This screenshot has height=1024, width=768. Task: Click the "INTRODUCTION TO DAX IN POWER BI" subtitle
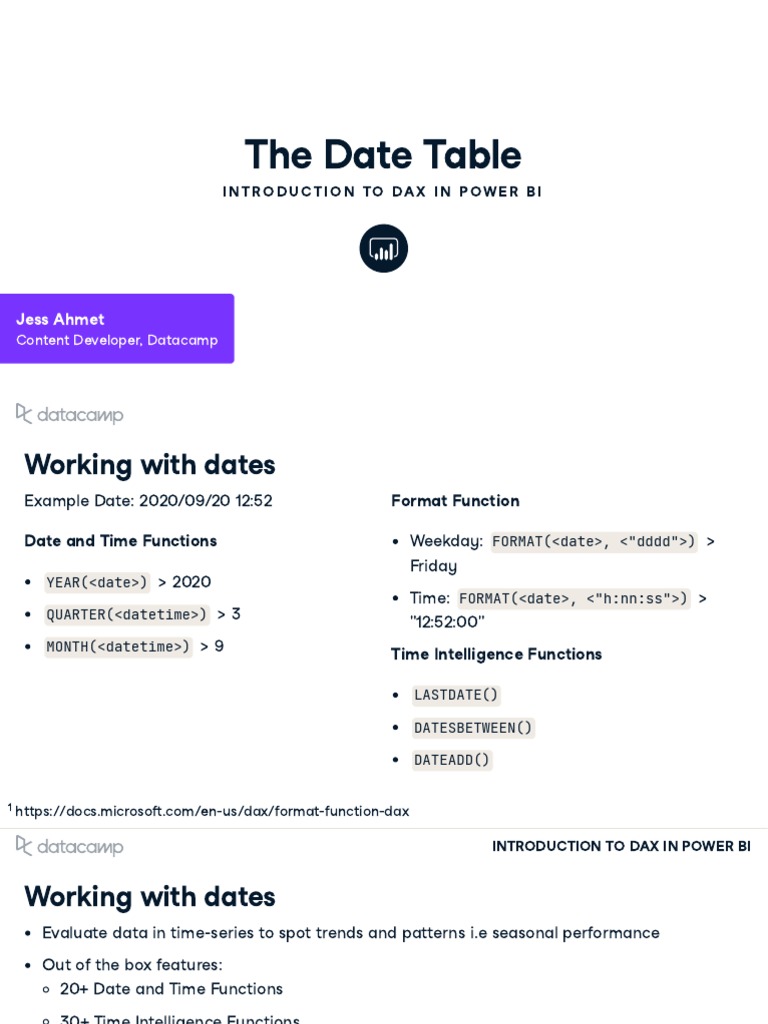click(383, 191)
